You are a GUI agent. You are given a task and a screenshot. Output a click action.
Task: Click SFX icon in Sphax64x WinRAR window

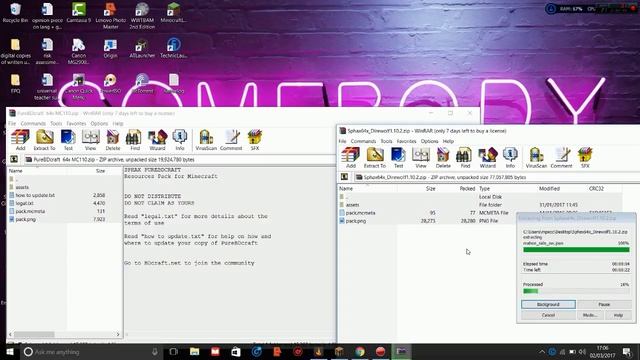585,158
